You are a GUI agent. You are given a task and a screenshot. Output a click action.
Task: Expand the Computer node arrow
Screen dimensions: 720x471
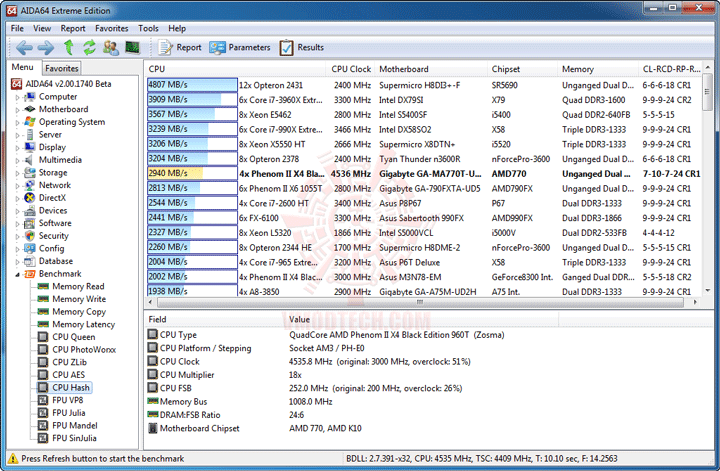point(17,97)
